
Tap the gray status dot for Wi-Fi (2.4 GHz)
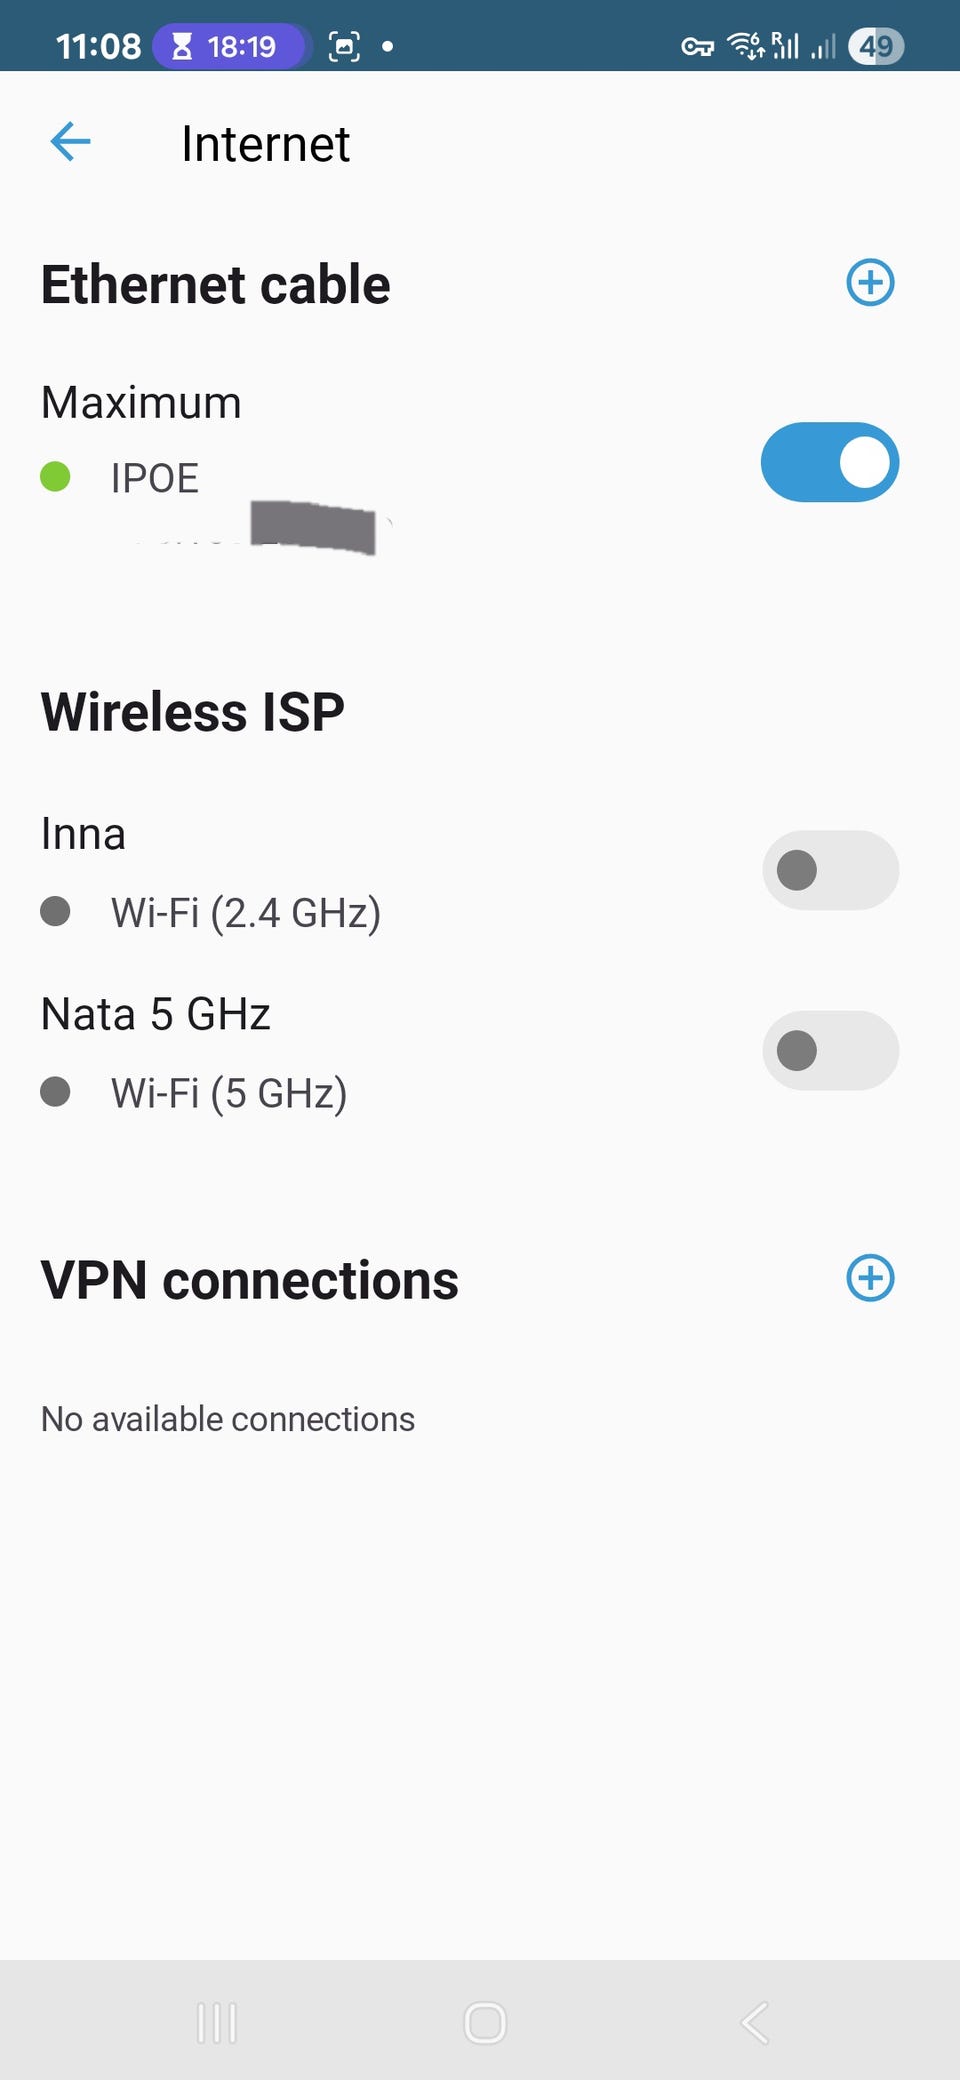(x=55, y=911)
